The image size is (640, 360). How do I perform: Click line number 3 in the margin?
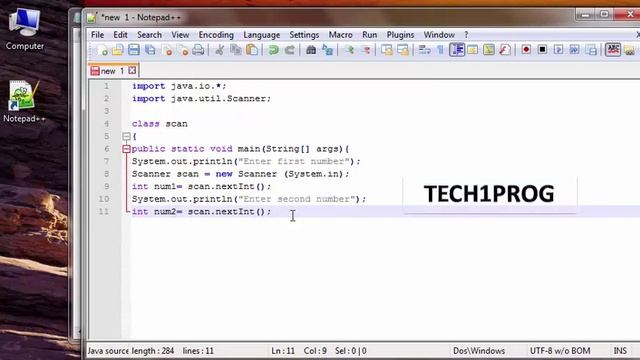106,111
